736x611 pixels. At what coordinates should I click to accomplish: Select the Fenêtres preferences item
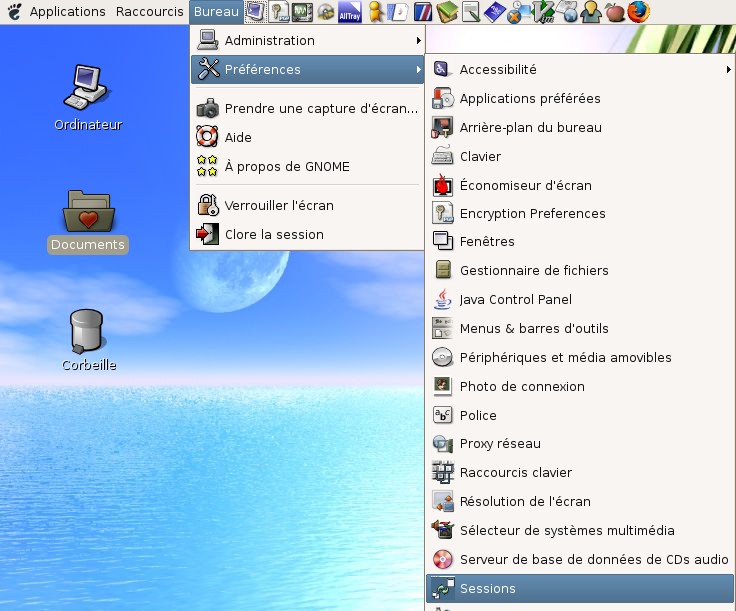click(580, 242)
